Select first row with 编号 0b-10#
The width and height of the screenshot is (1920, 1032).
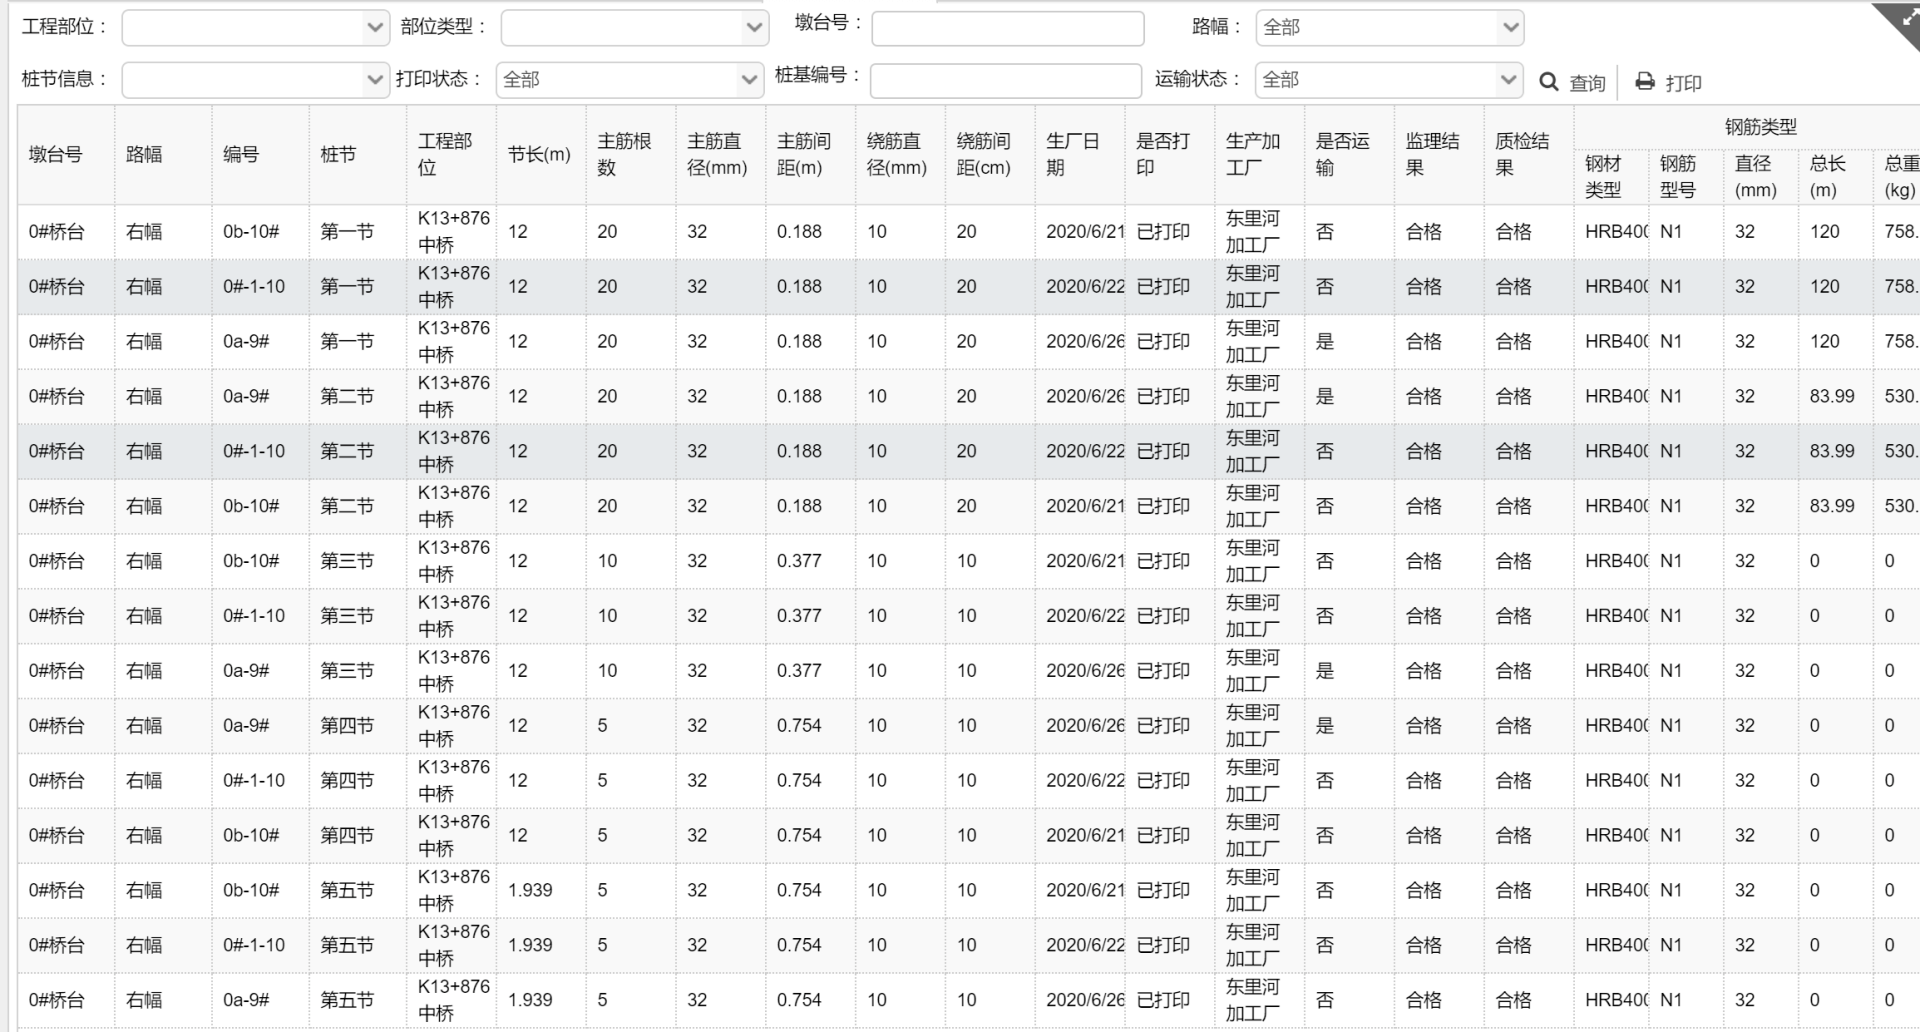point(251,232)
